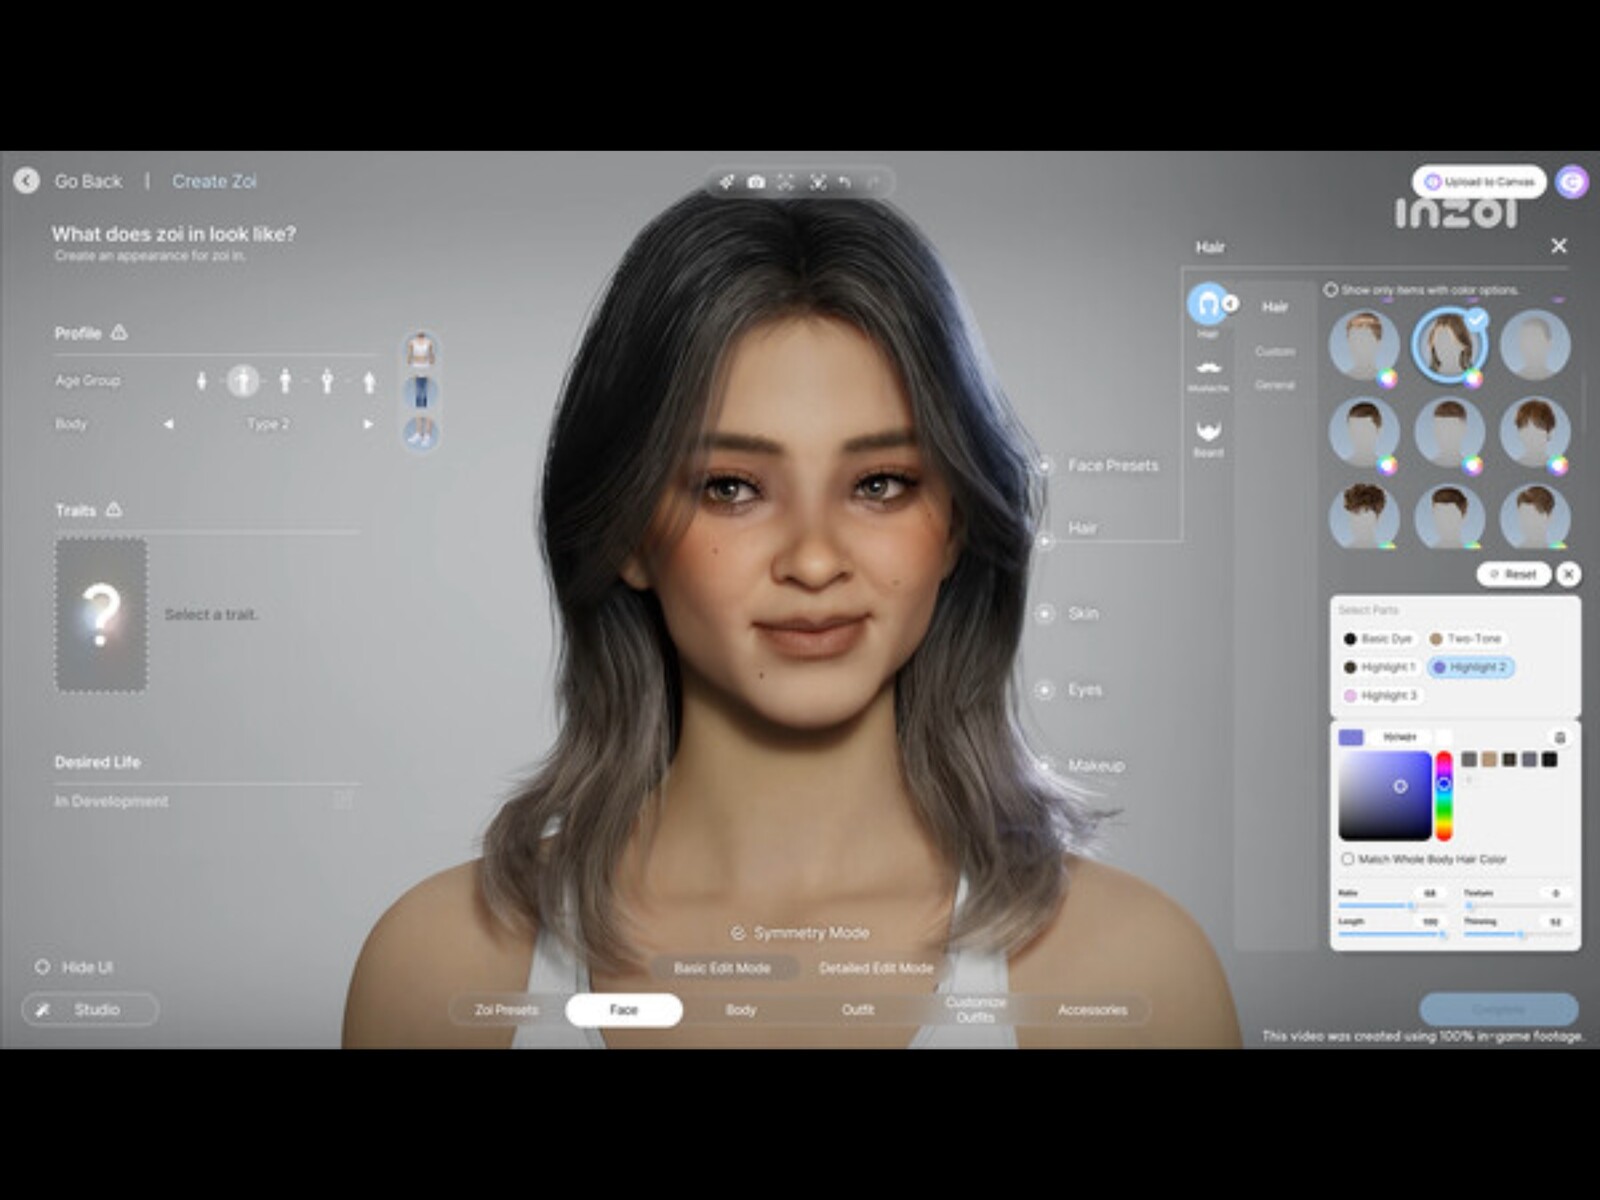This screenshot has height=1200, width=1600.
Task: Select the long wavy hairstyle thumbnail
Action: (1449, 345)
